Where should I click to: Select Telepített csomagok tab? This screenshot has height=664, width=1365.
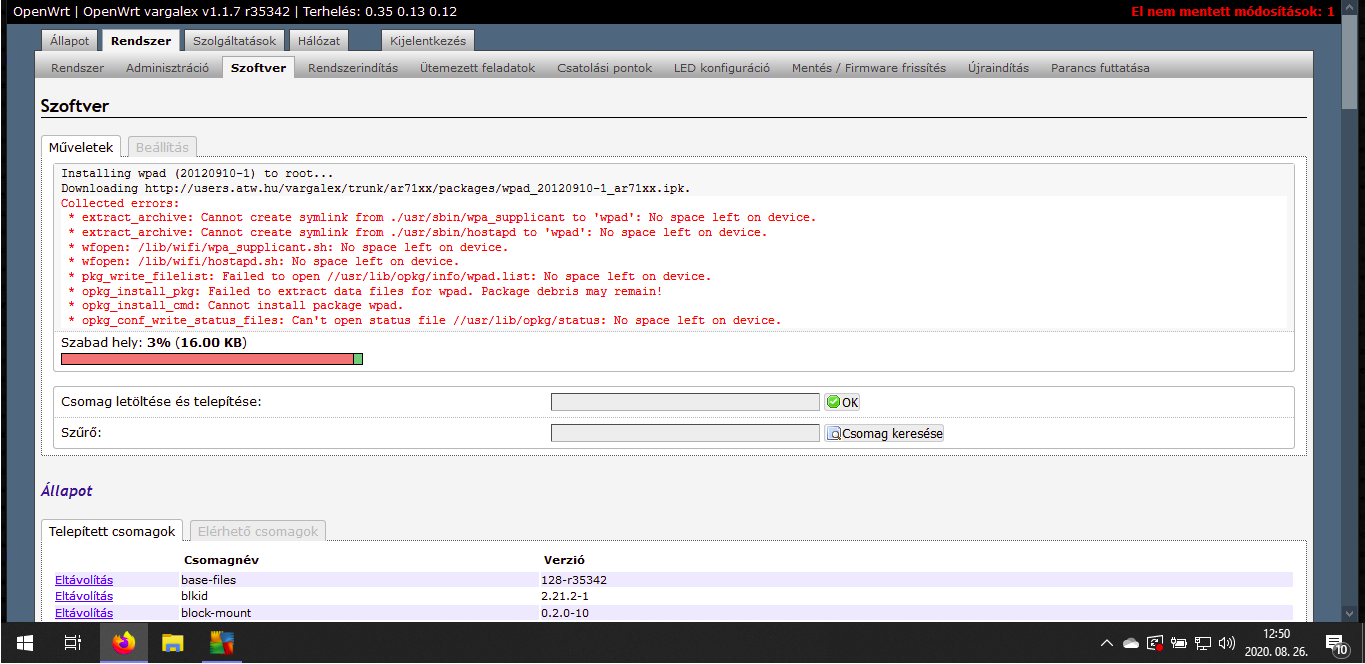(x=112, y=531)
